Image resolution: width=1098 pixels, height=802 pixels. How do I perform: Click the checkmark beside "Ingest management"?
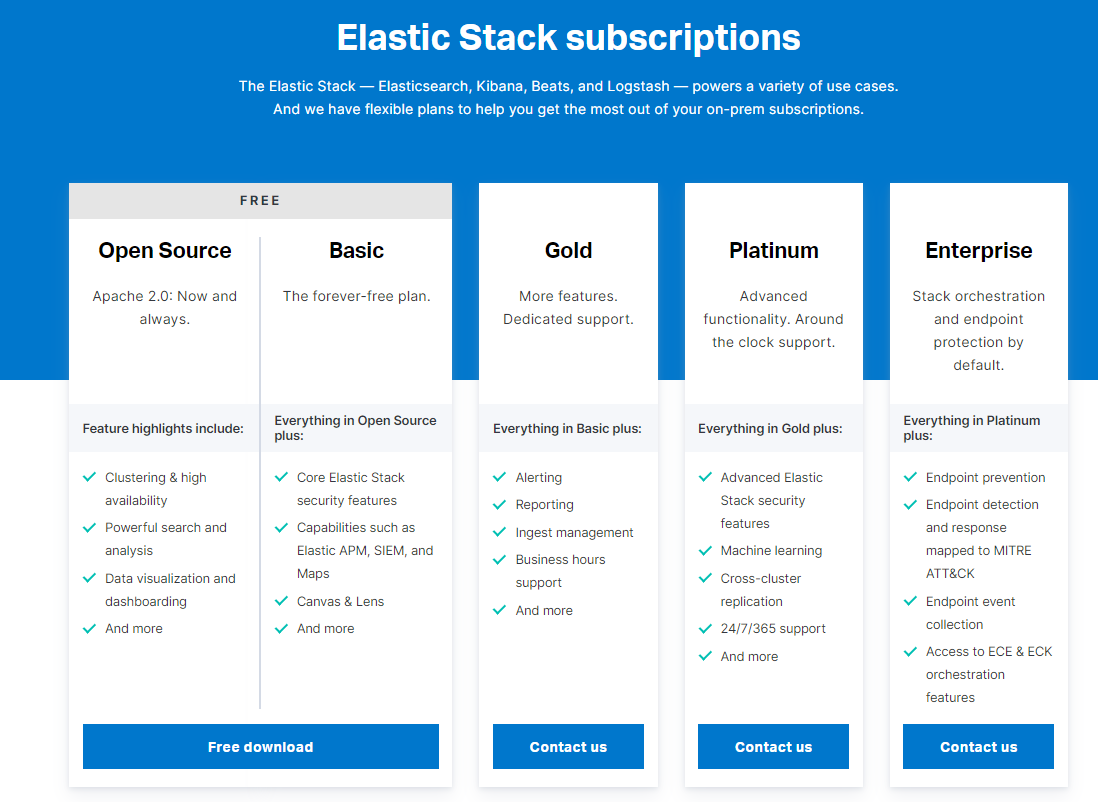click(x=498, y=532)
